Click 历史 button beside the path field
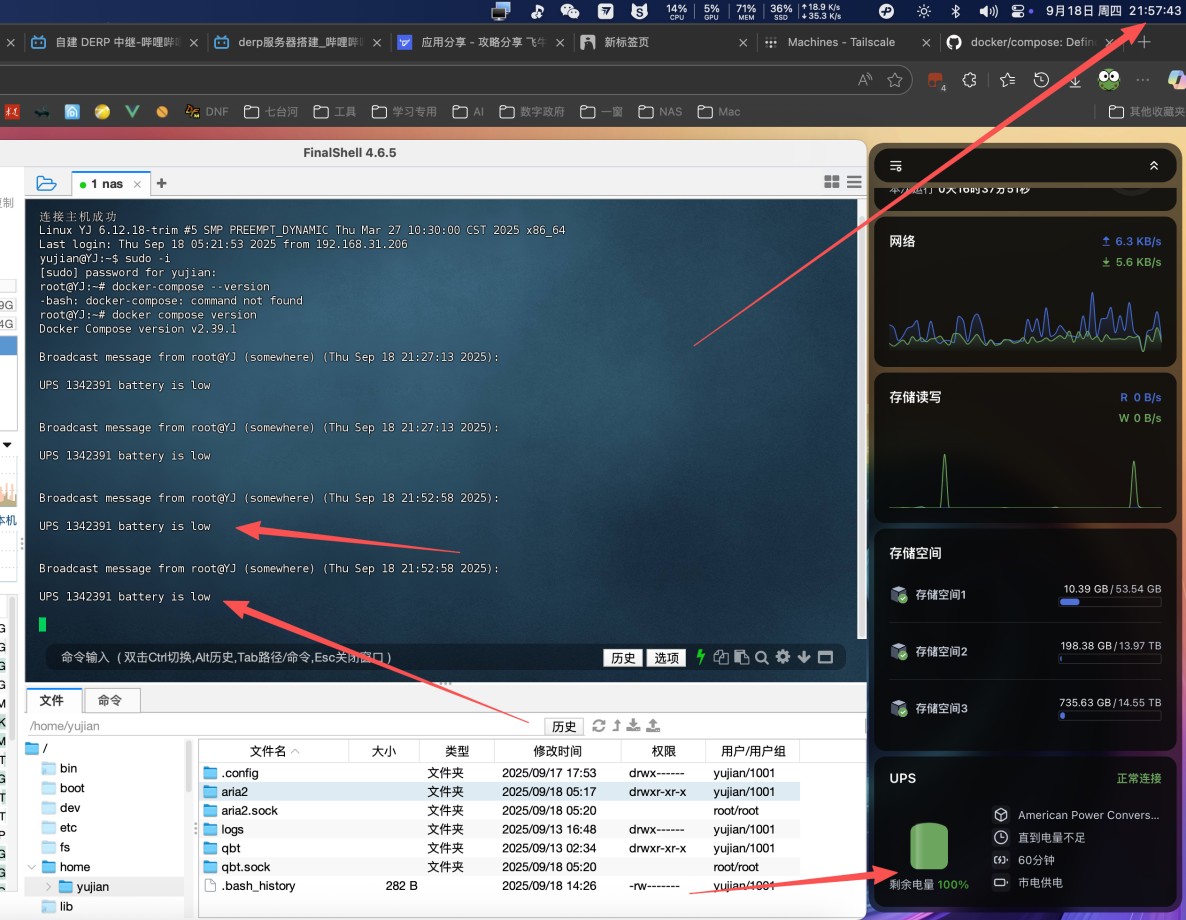 (x=564, y=726)
